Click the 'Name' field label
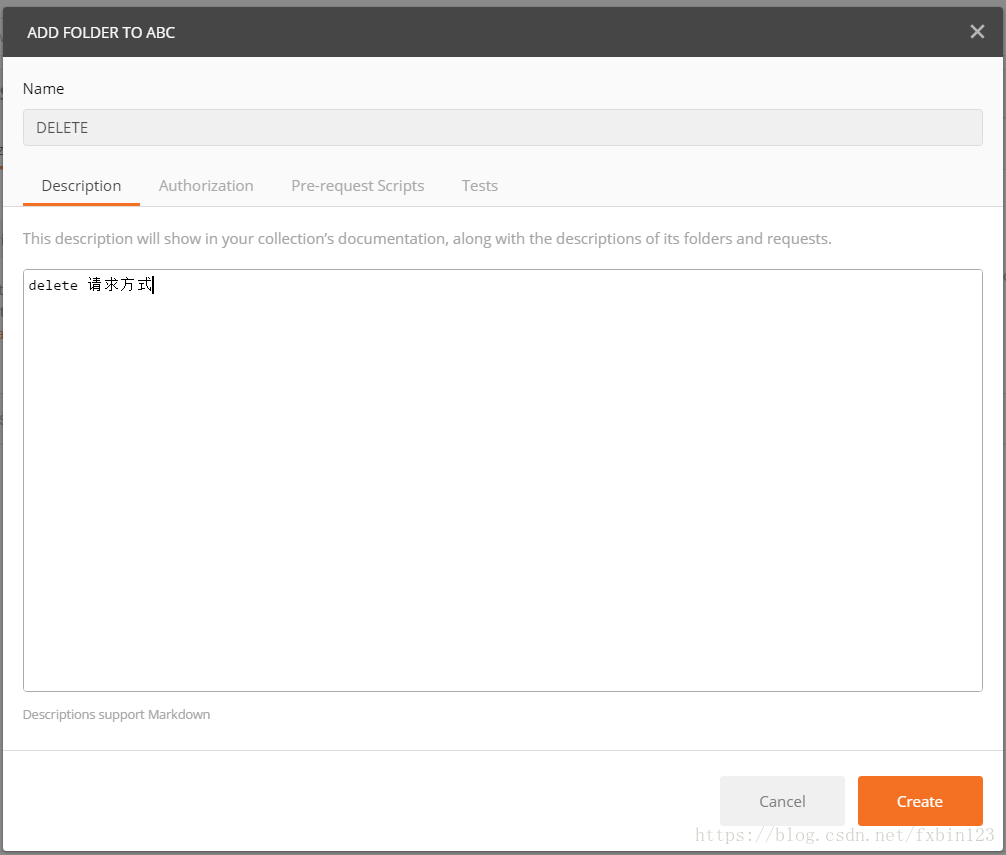This screenshot has height=855, width=1006. click(43, 89)
